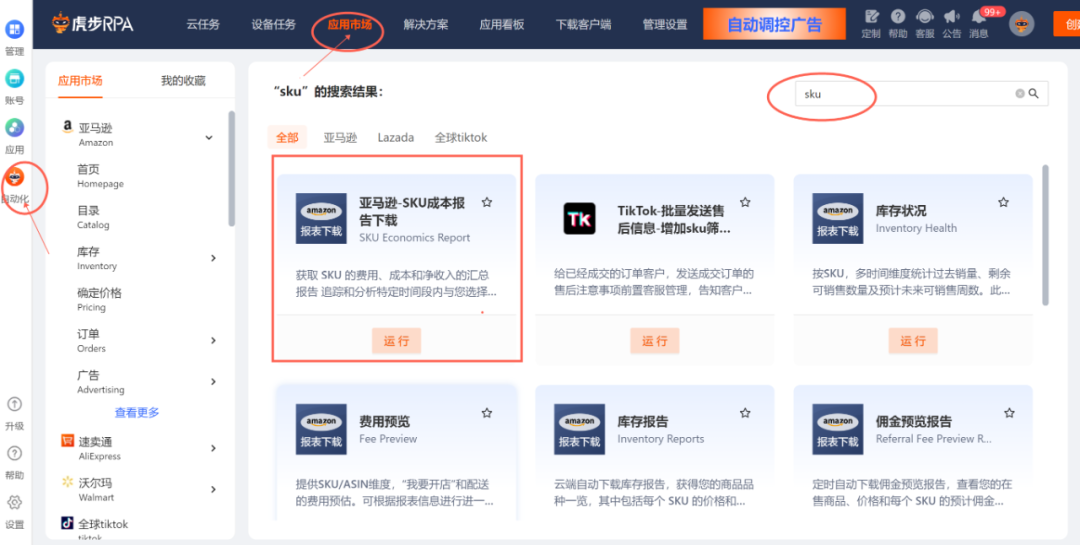Open the 首页 Homepage category
The height and width of the screenshot is (545, 1080).
click(x=101, y=176)
